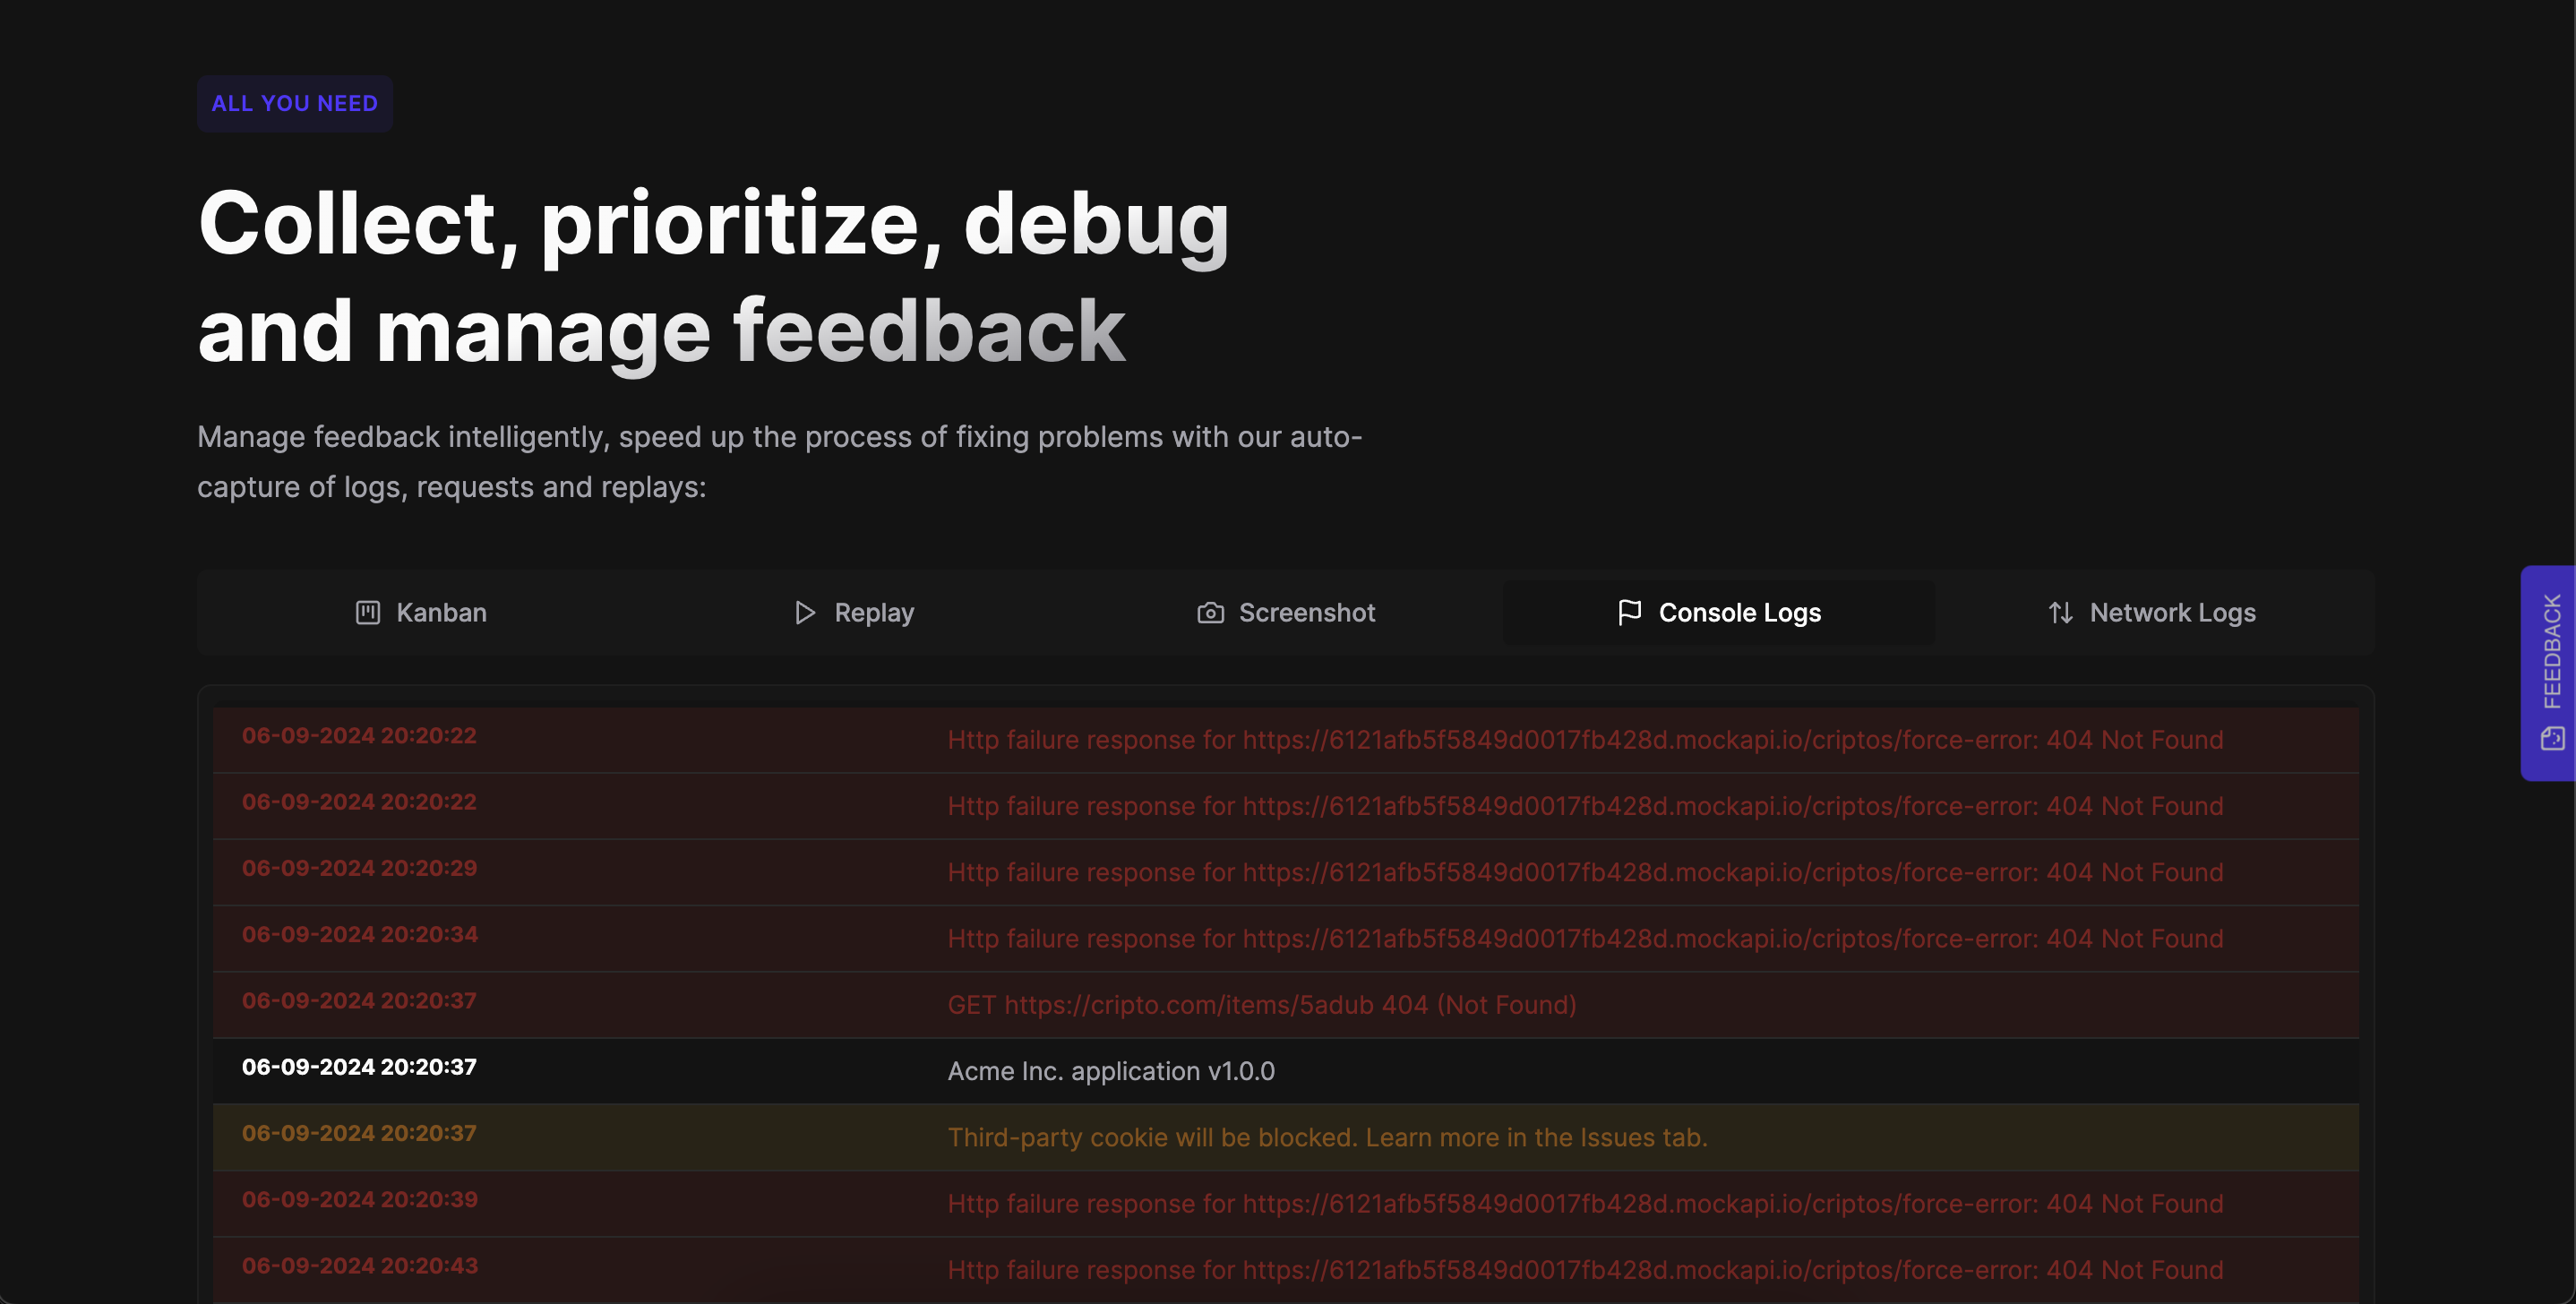Viewport: 2576px width, 1304px height.
Task: Click the ALL YOU NEED badge
Action: click(295, 103)
